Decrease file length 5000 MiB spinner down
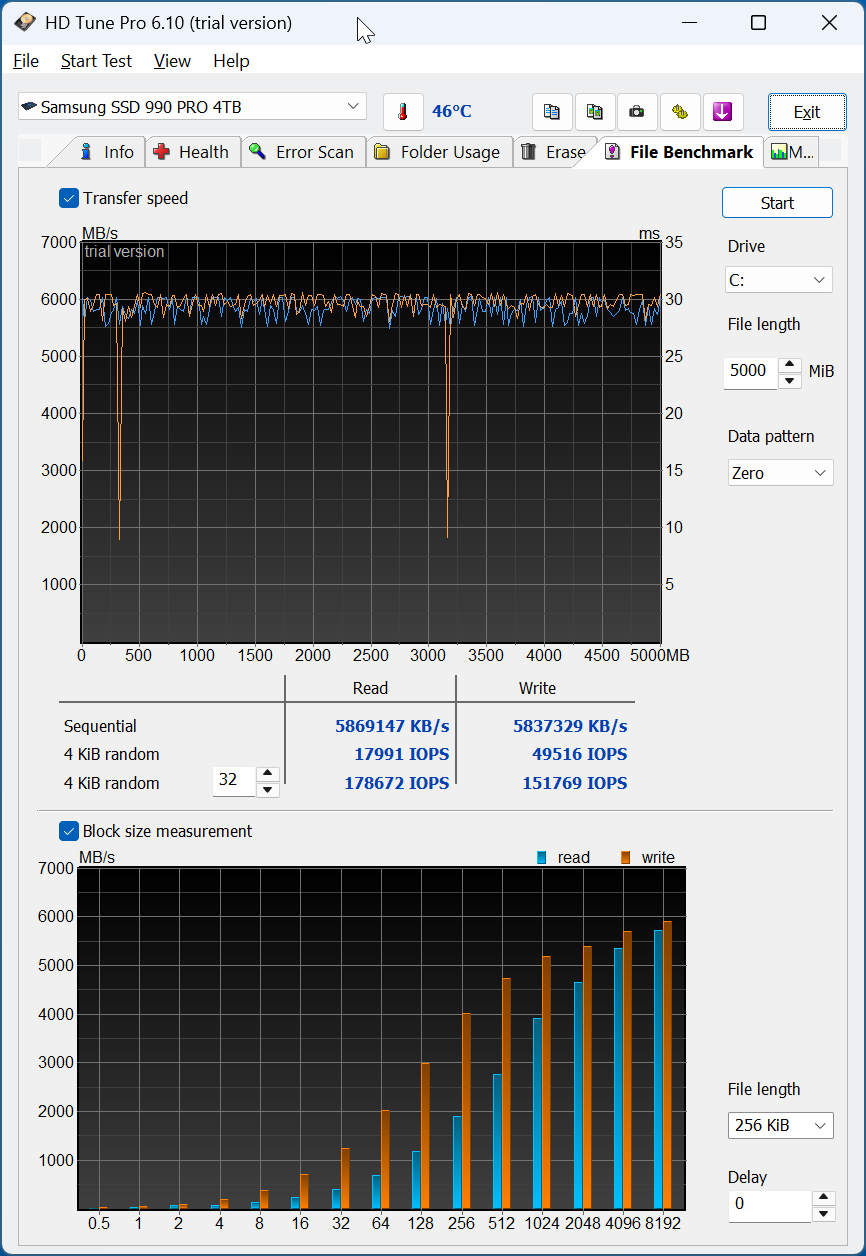This screenshot has height=1256, width=866. coord(790,380)
